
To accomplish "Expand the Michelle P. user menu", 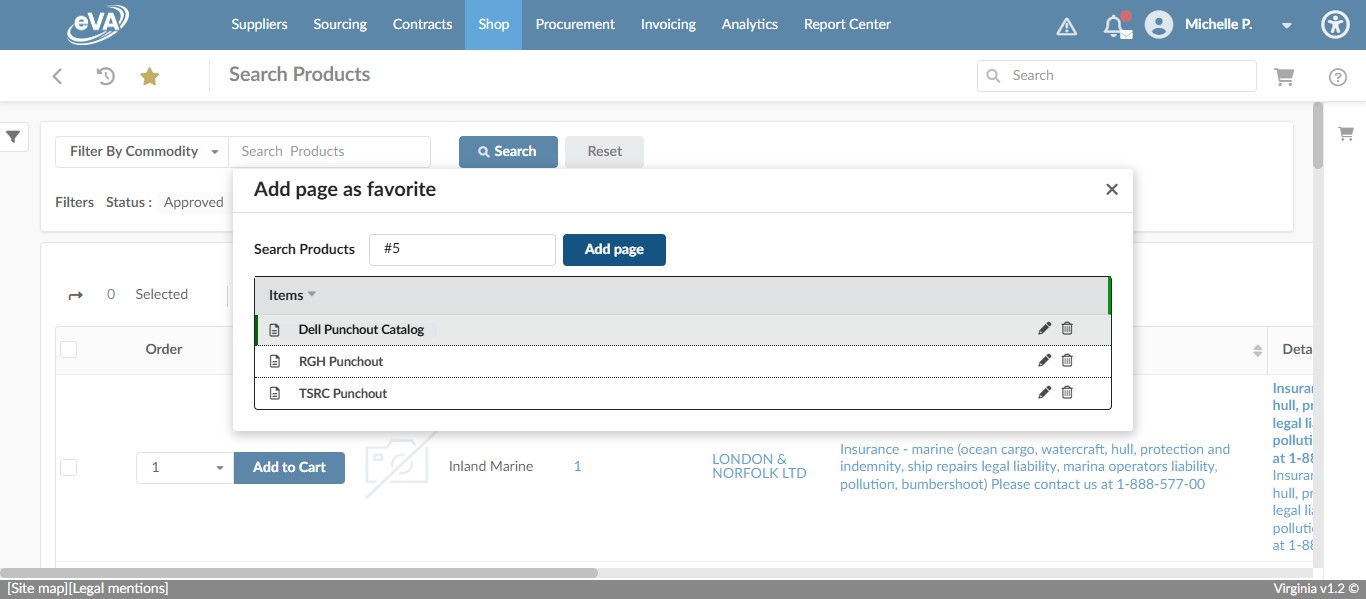I will pyautogui.click(x=1286, y=25).
